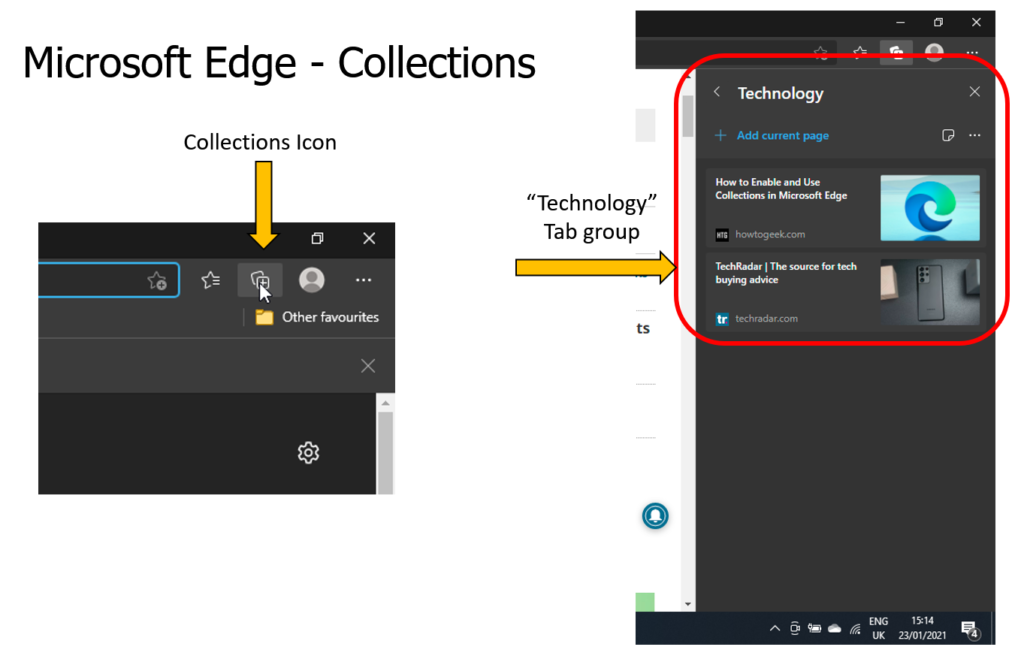This screenshot has width=1024, height=656.
Task: Click the phone photo thumbnail
Action: [x=930, y=292]
